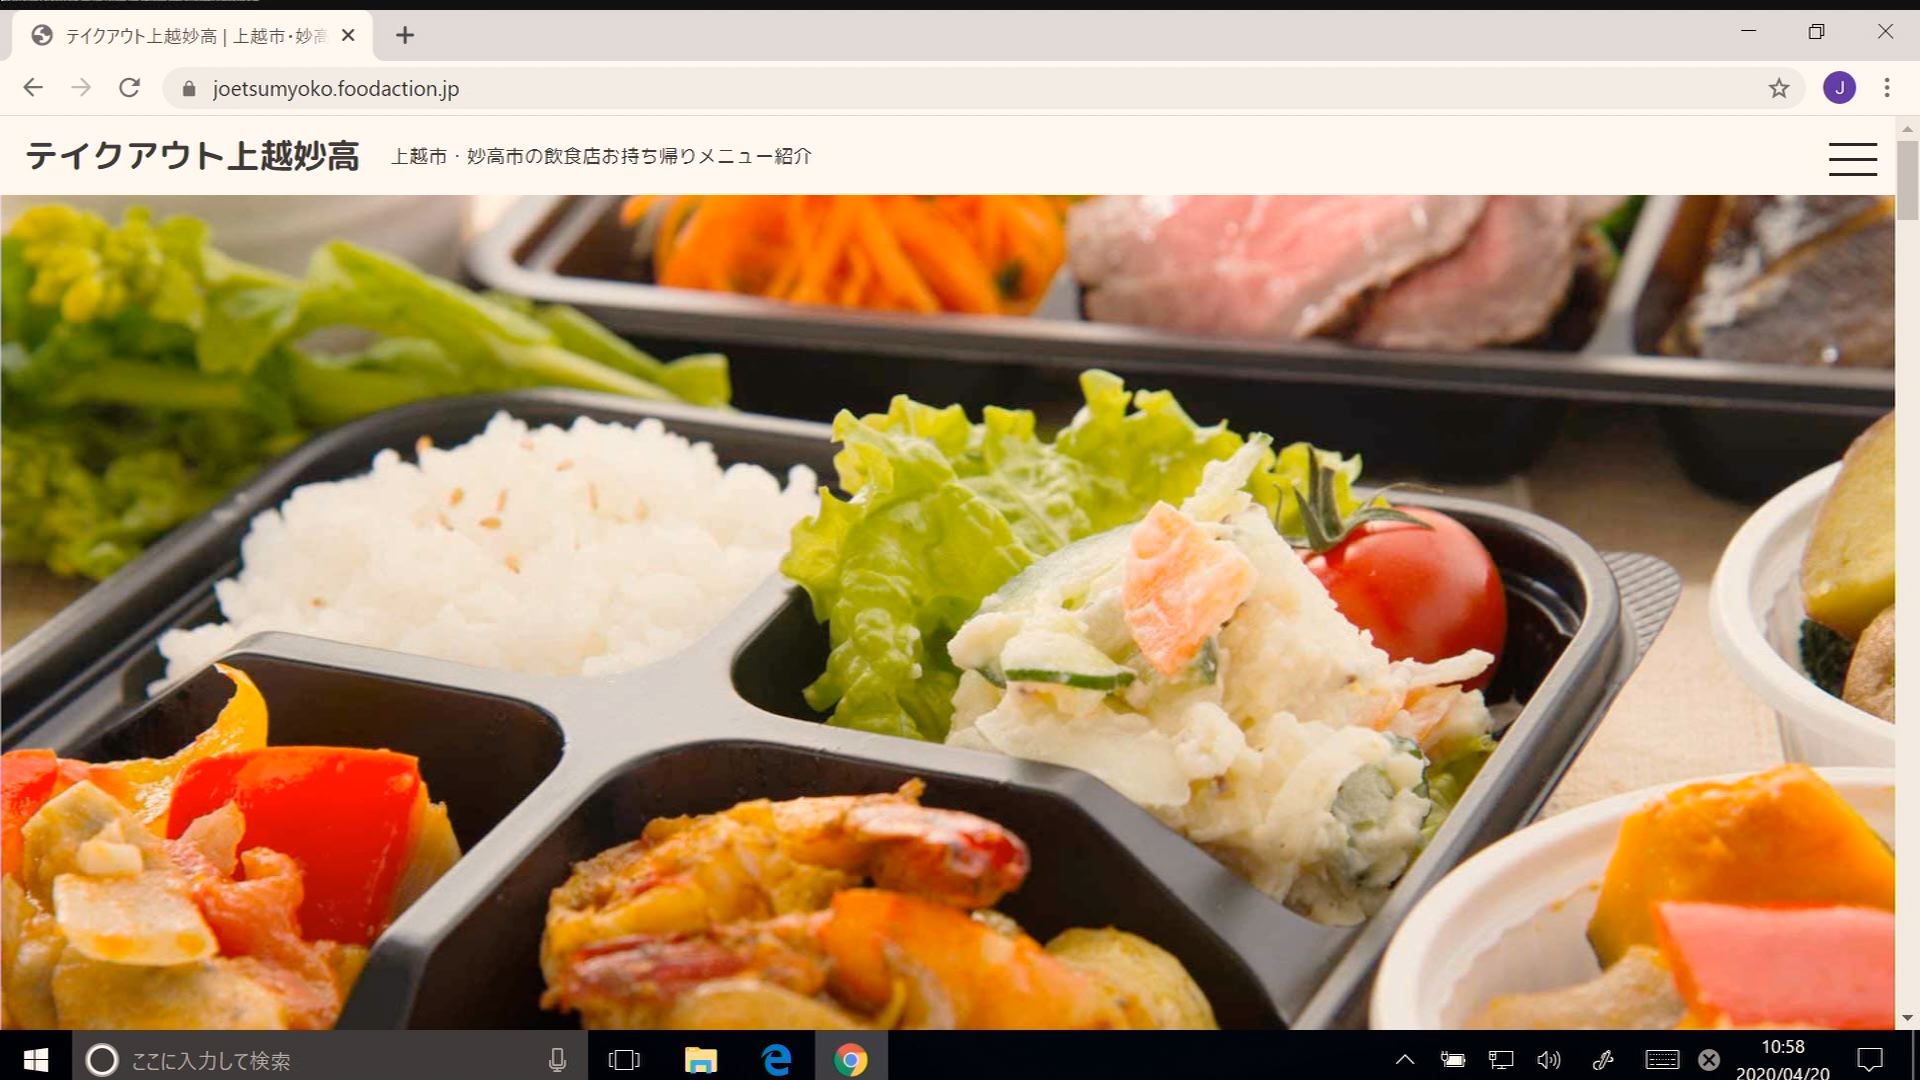Click the padlock site info icon
This screenshot has height=1080, width=1920.
coord(189,89)
